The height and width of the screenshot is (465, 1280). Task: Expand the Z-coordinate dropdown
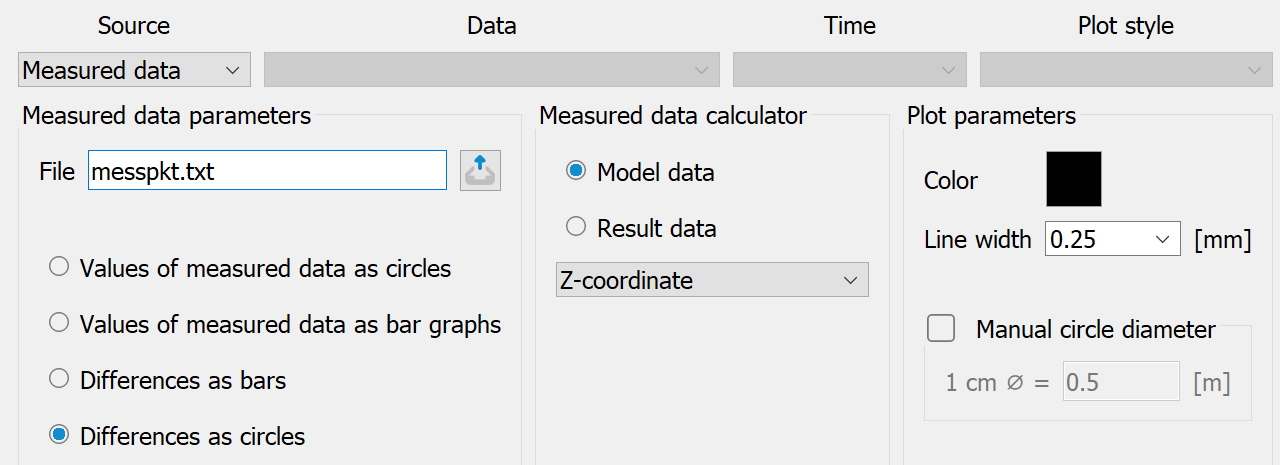tap(712, 280)
